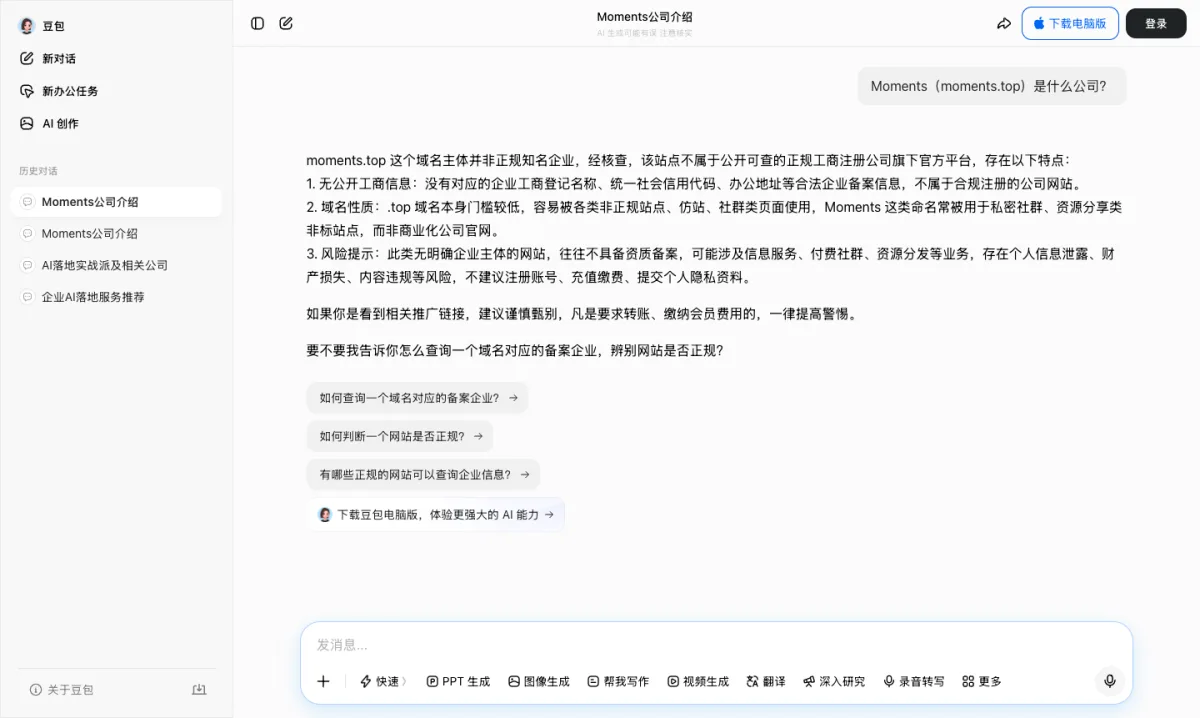This screenshot has width=1200, height=718.
Task: Click 关于豆包 at sidebar bottom
Action: [x=62, y=690]
